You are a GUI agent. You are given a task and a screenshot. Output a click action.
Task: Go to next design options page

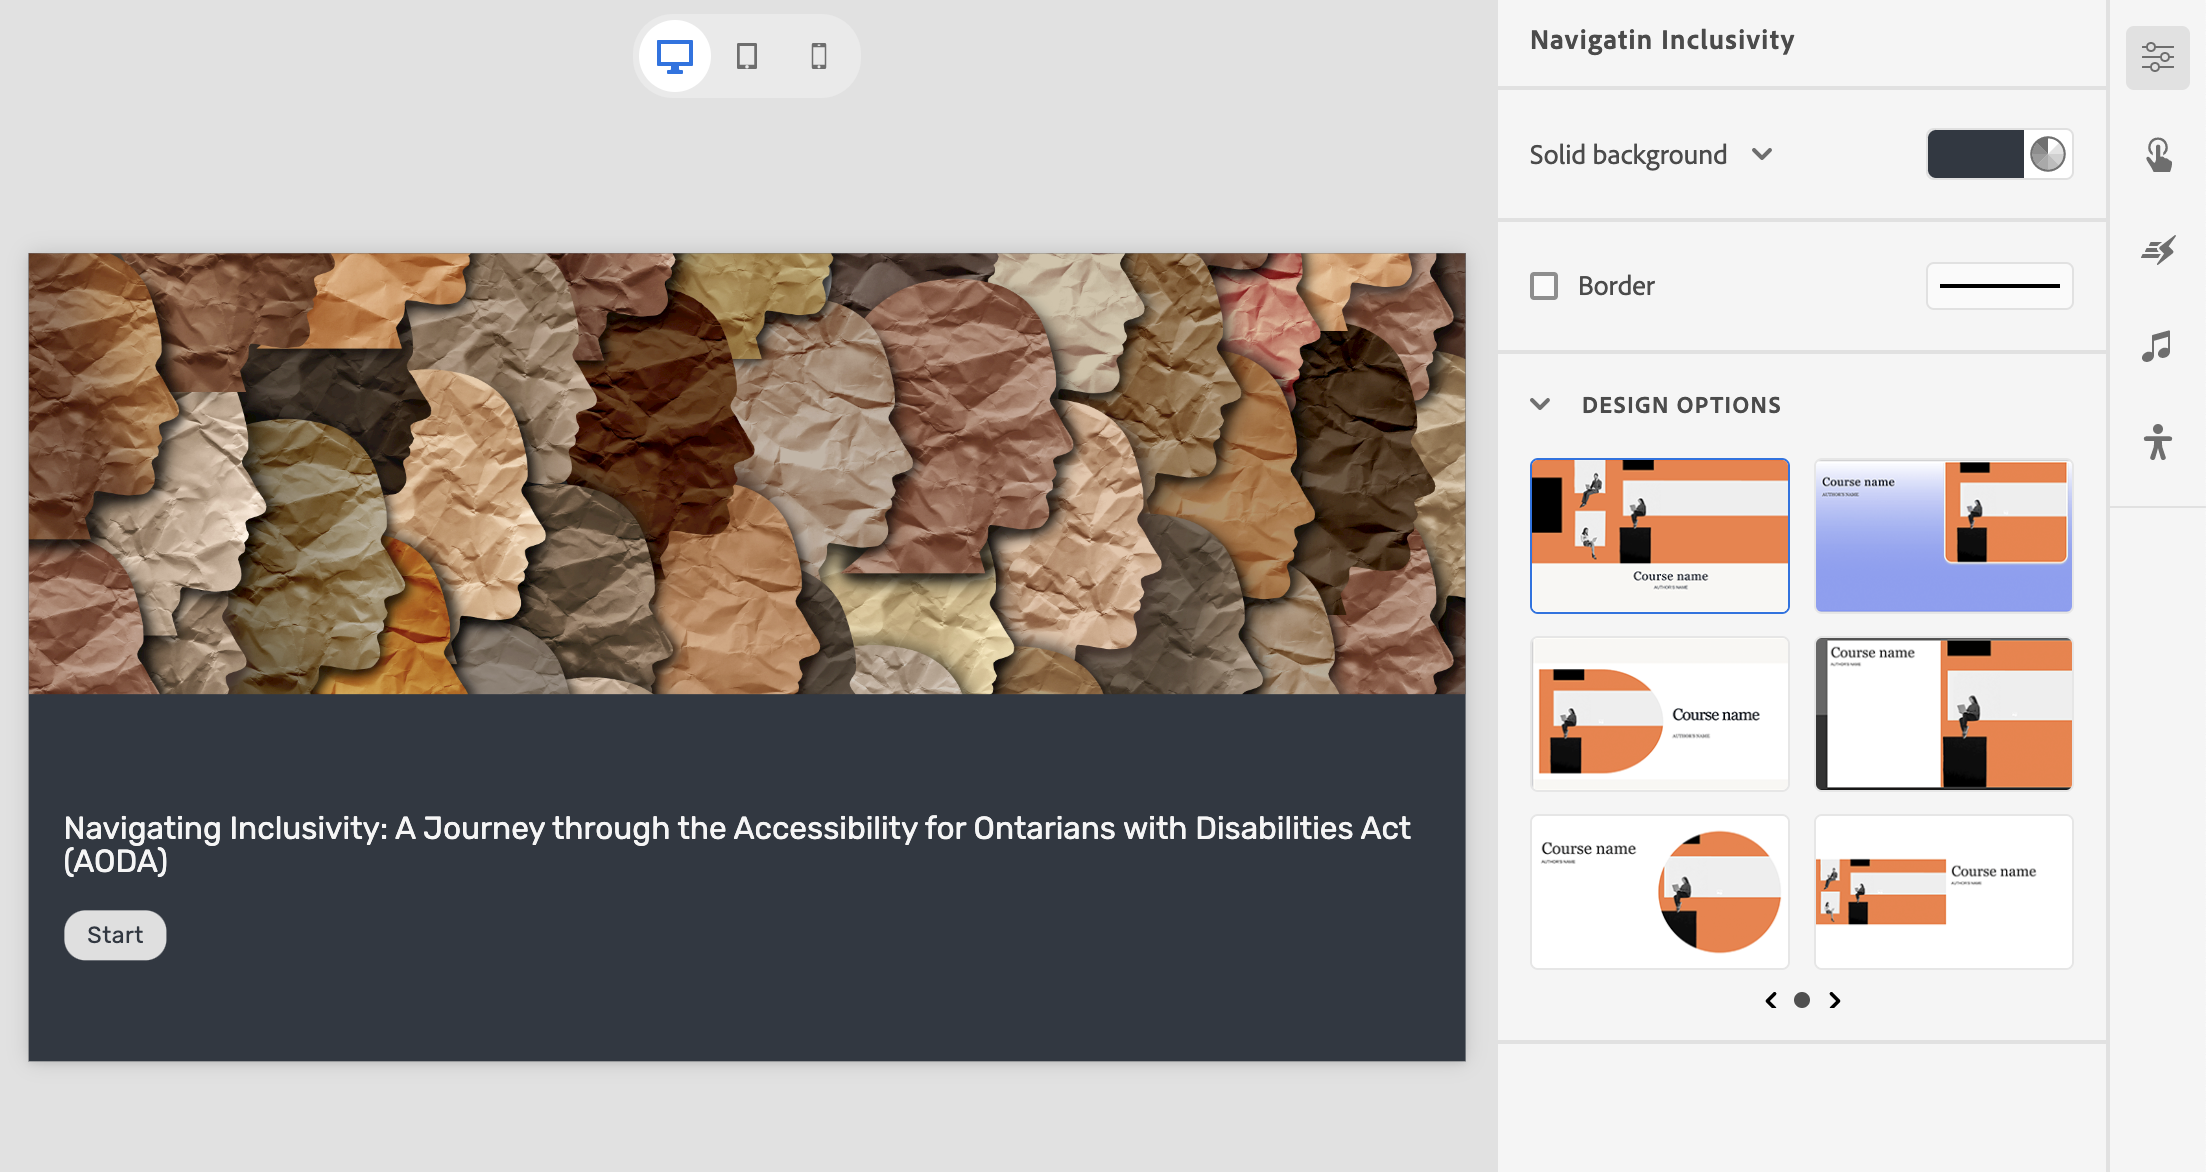click(x=1835, y=1000)
